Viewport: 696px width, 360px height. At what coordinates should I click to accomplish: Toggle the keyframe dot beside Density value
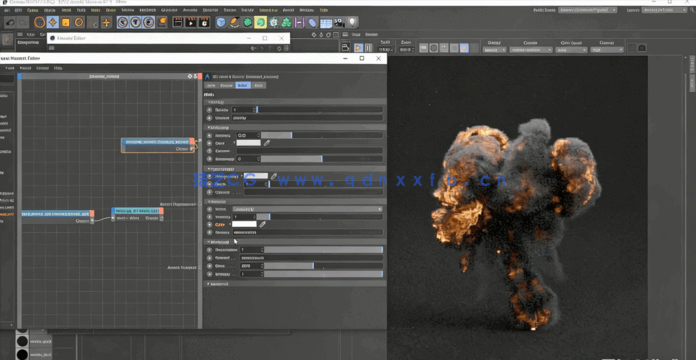(x=210, y=110)
